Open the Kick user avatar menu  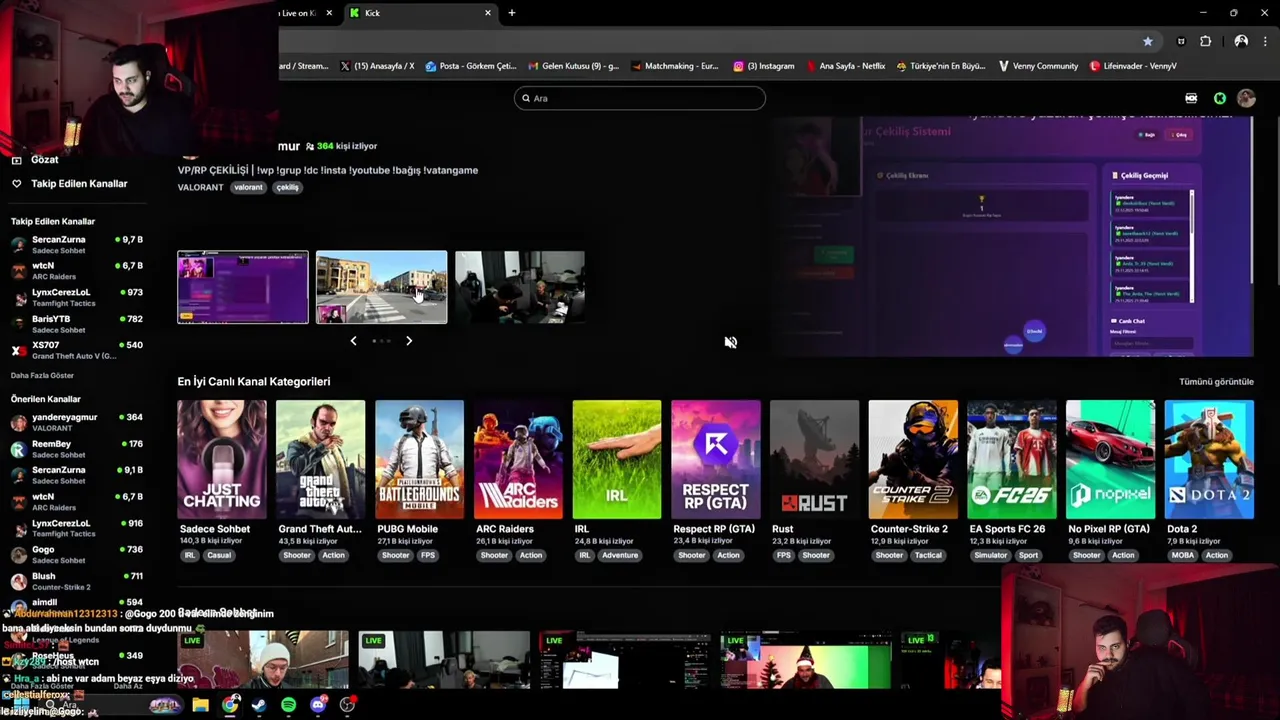pos(1246,98)
